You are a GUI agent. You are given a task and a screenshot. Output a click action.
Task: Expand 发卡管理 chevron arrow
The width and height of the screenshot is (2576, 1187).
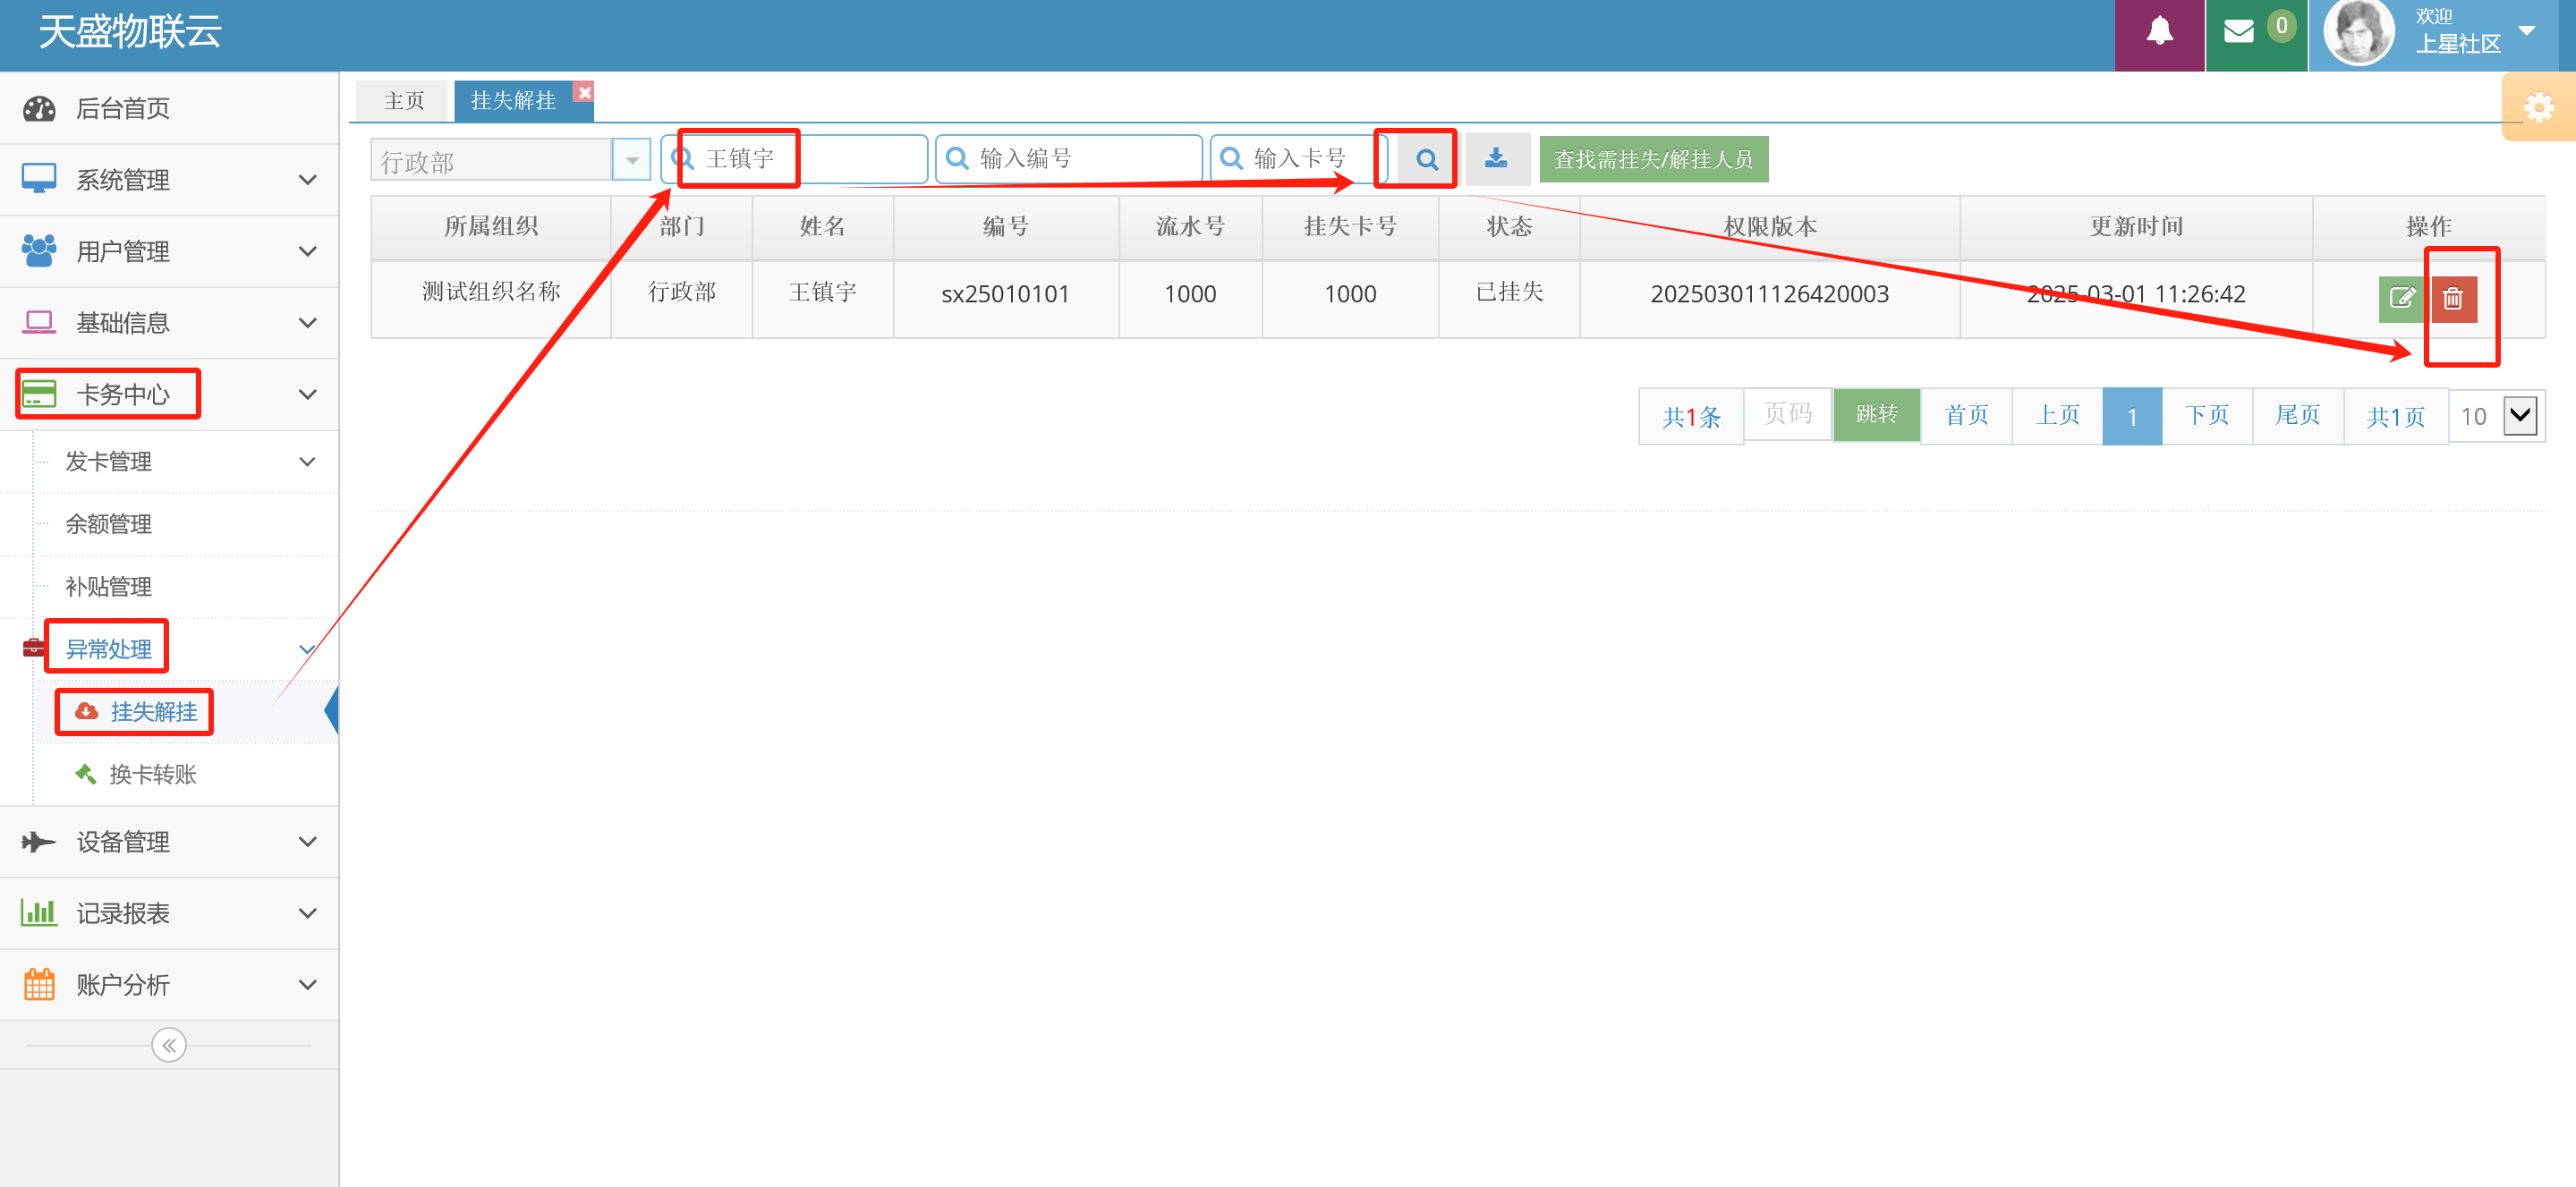tap(308, 462)
